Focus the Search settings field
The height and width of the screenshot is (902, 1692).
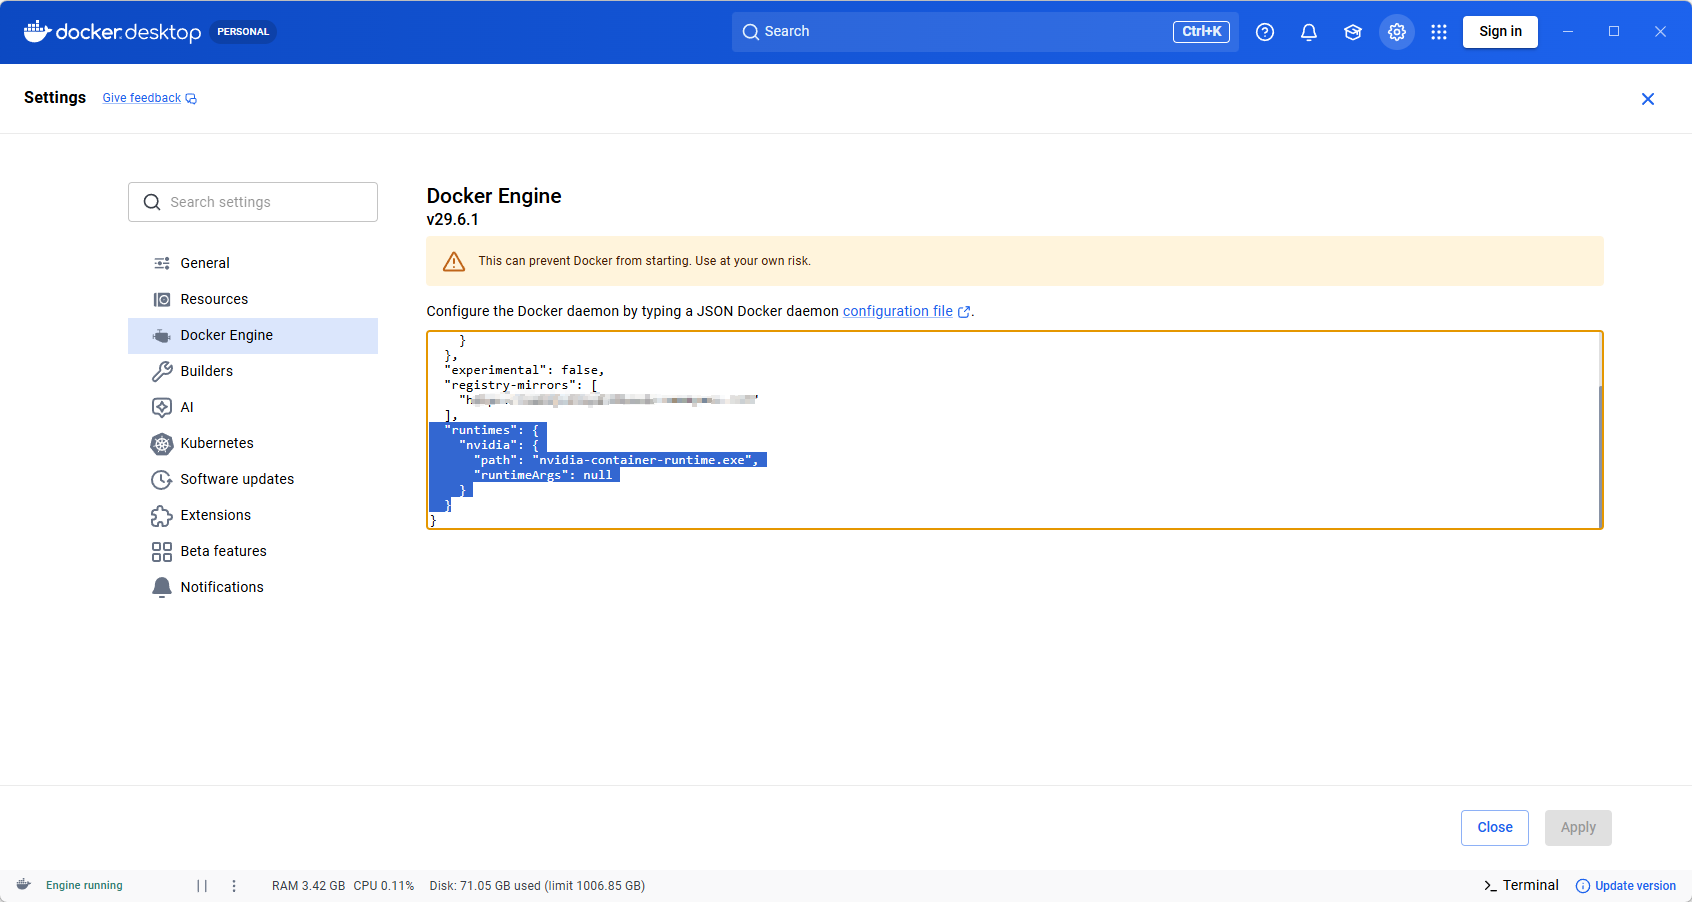tap(253, 202)
